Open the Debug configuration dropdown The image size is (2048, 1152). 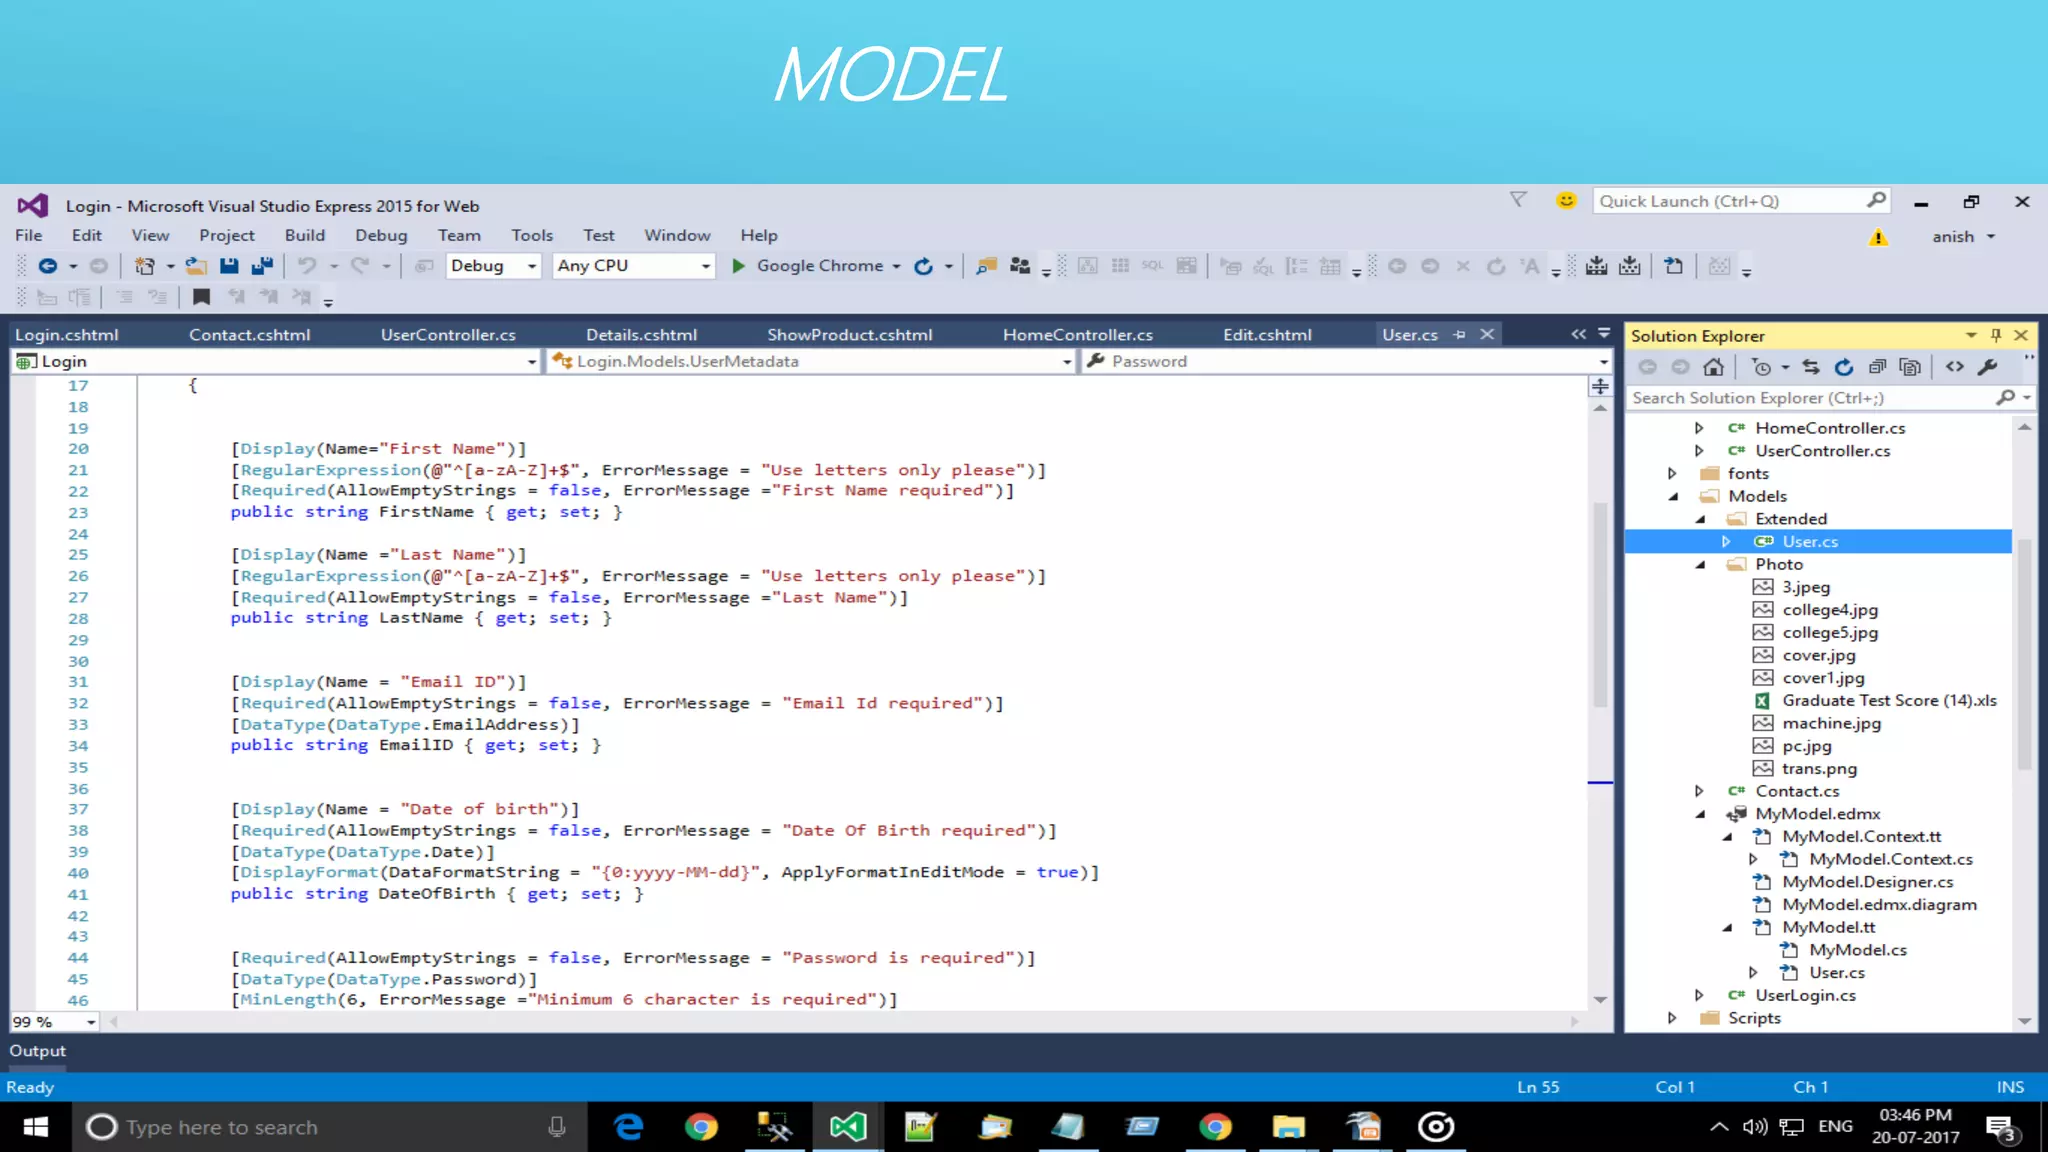532,266
